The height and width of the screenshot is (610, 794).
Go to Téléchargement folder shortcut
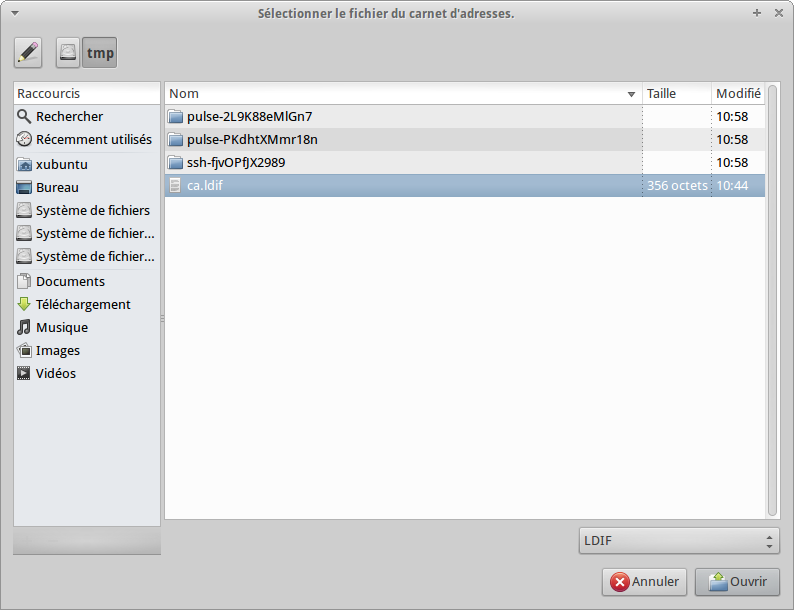[83, 305]
